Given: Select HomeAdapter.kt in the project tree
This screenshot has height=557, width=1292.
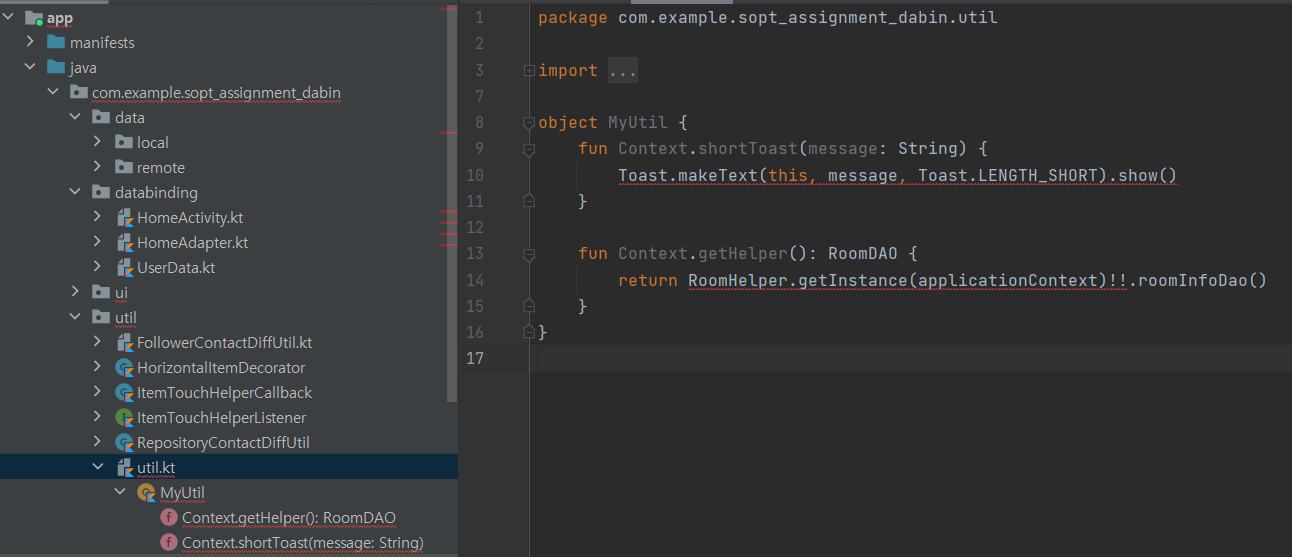Looking at the screenshot, I should tap(193, 242).
